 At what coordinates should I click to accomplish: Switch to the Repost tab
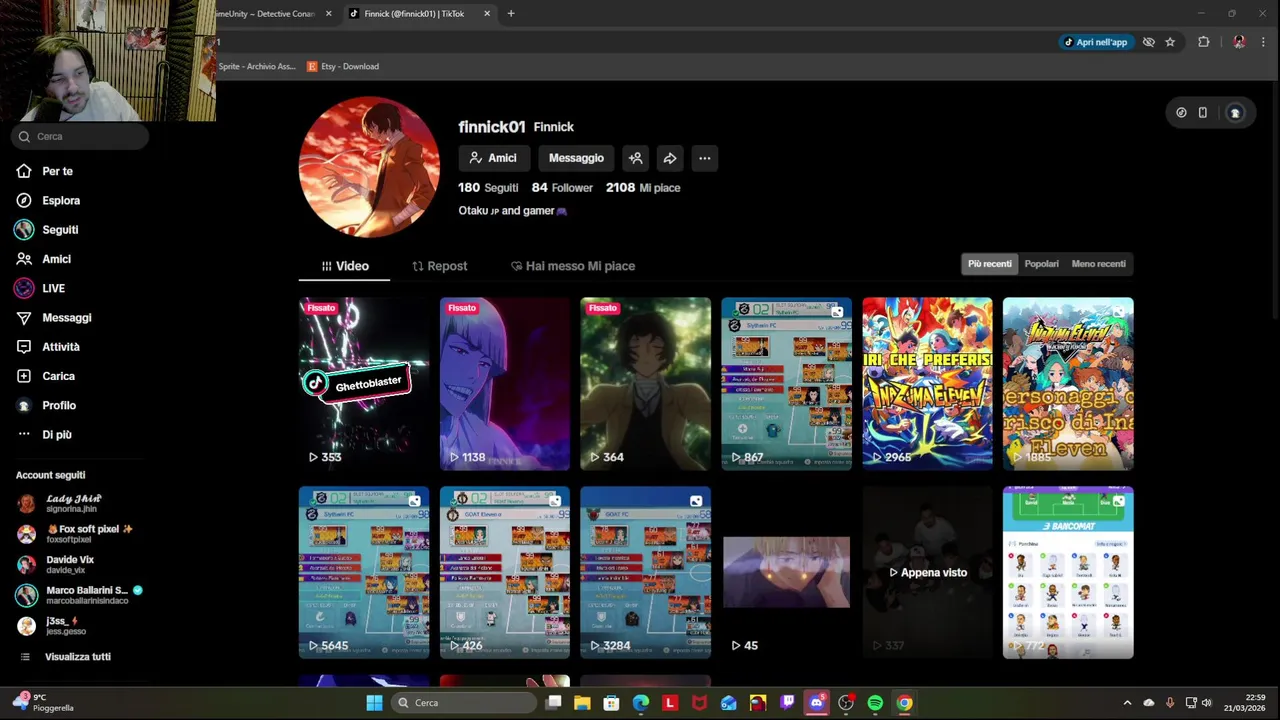[440, 266]
